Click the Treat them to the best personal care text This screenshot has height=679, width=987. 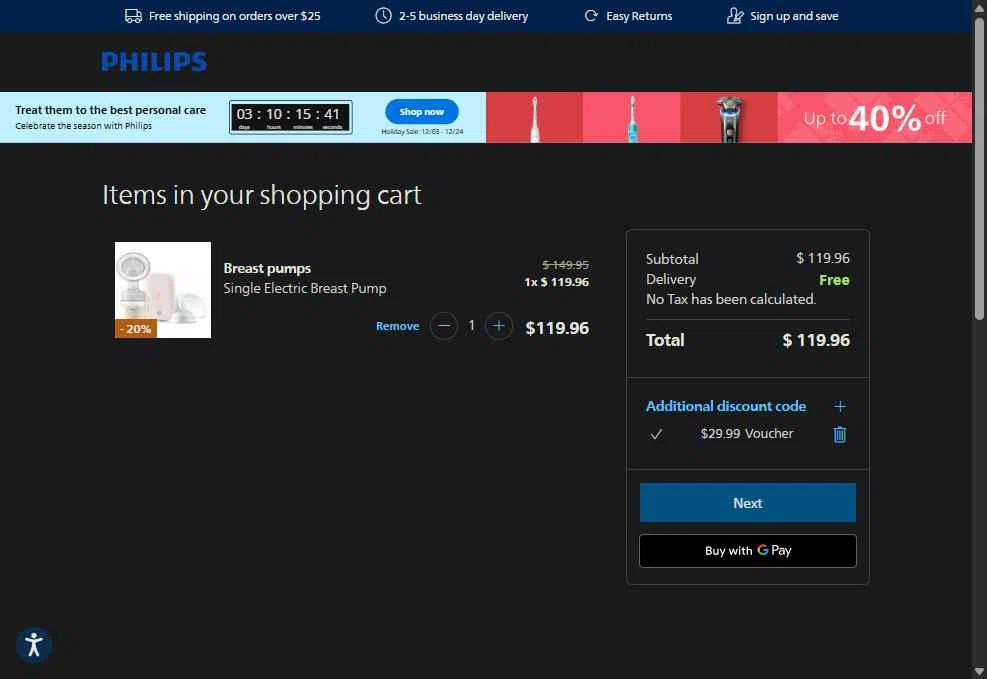(111, 110)
